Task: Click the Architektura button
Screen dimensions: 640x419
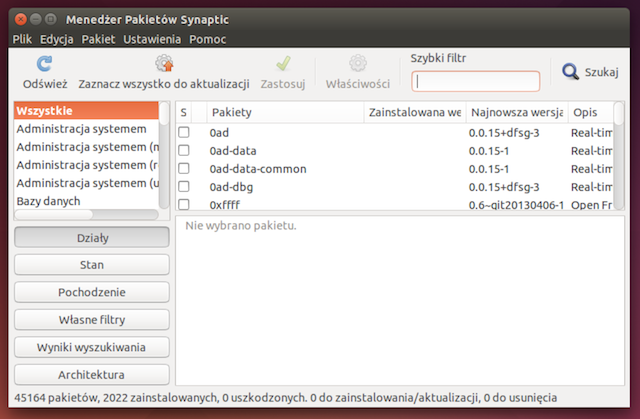Action: tap(92, 375)
